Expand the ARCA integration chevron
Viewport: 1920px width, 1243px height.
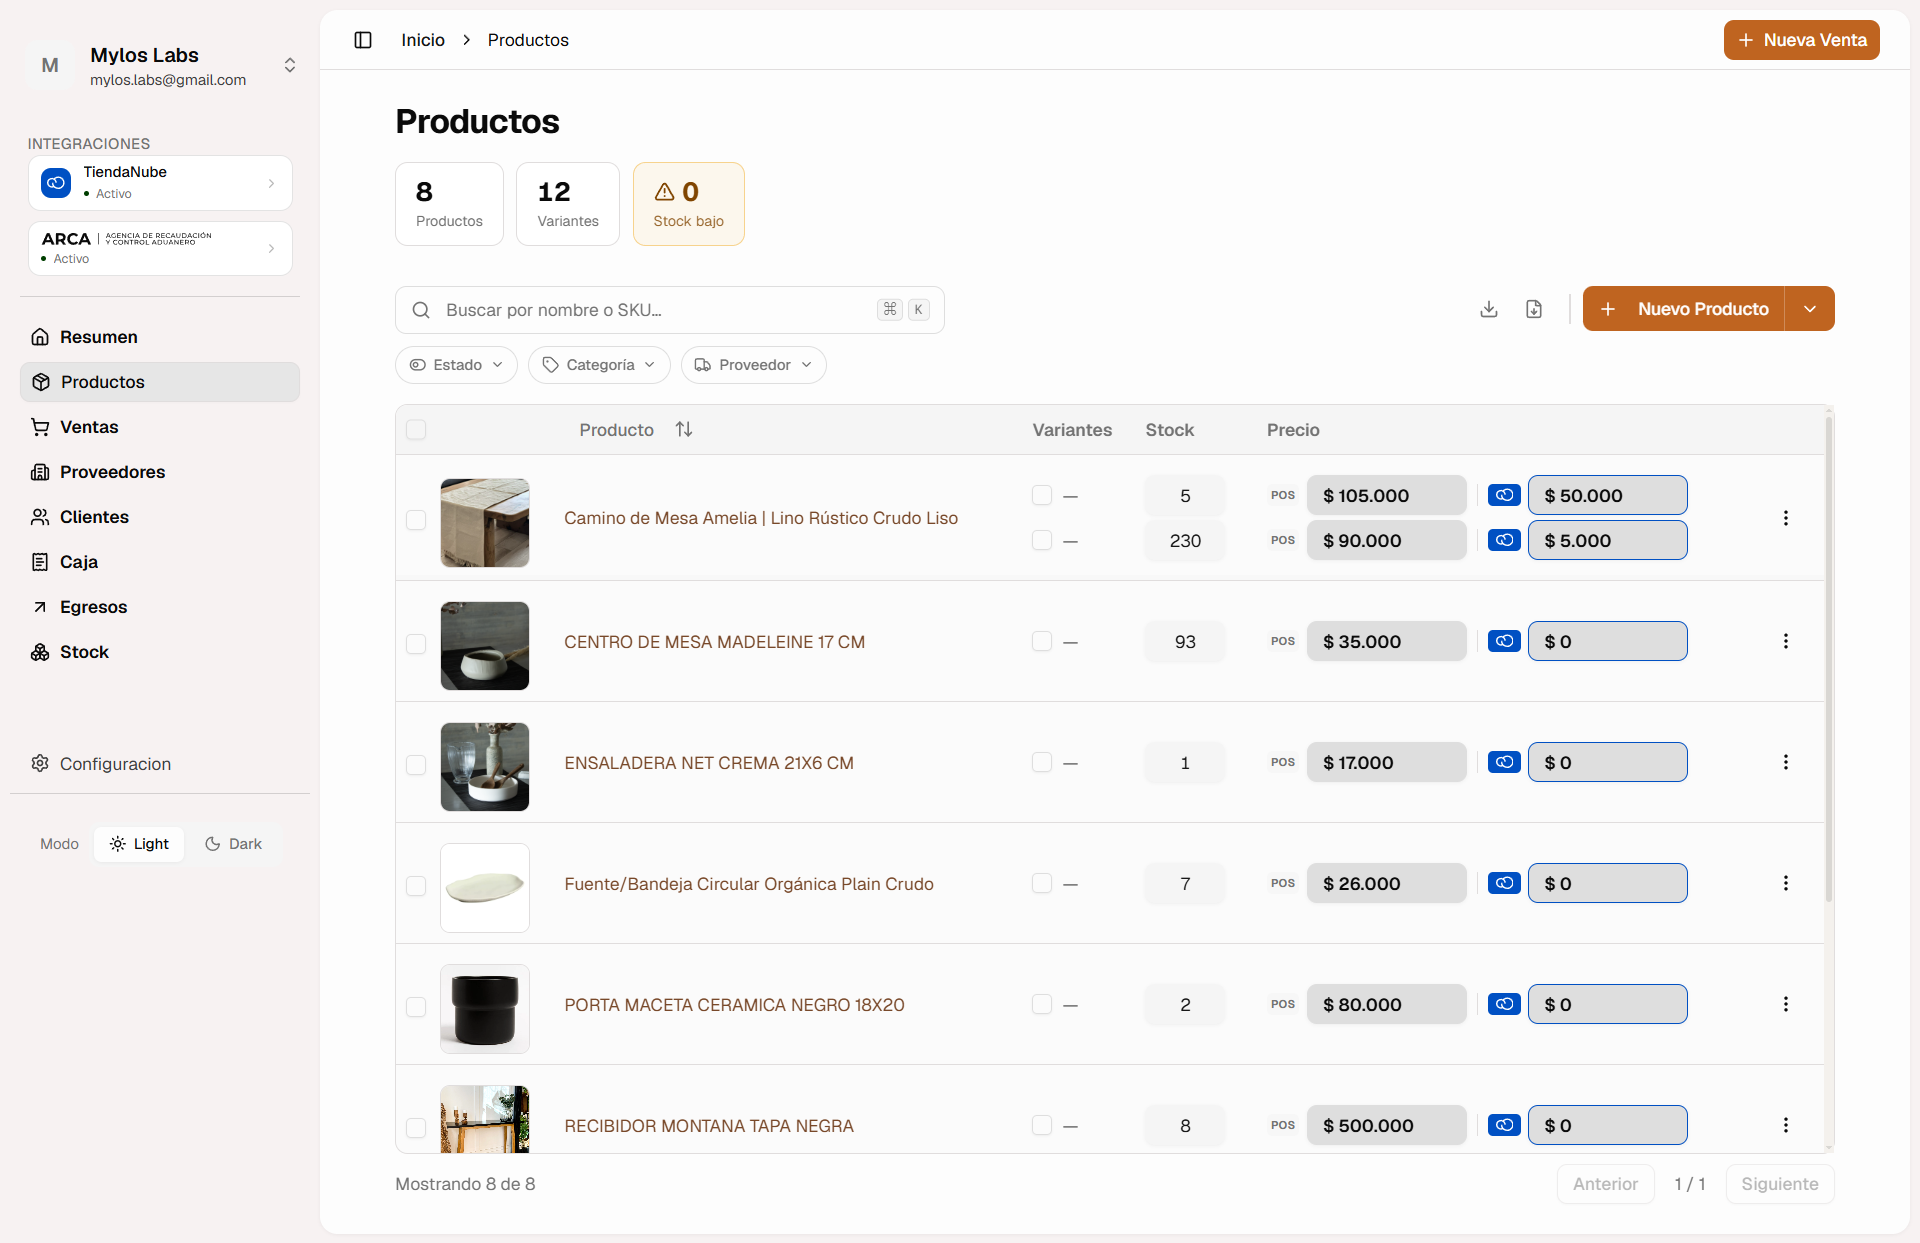point(271,248)
